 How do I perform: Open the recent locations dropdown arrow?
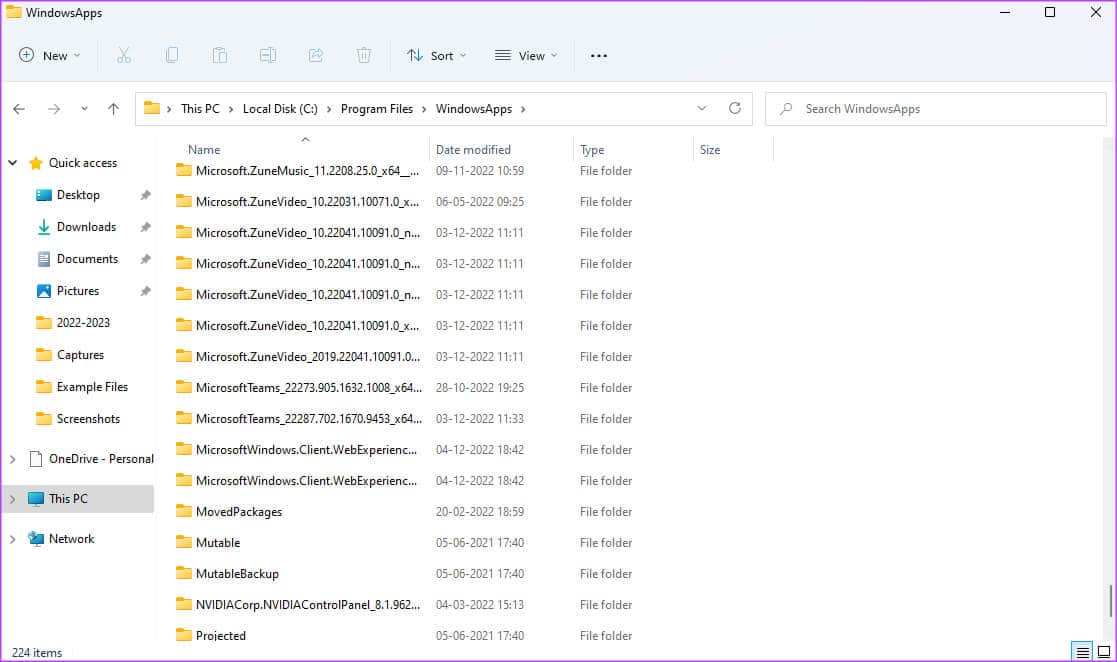[x=84, y=109]
